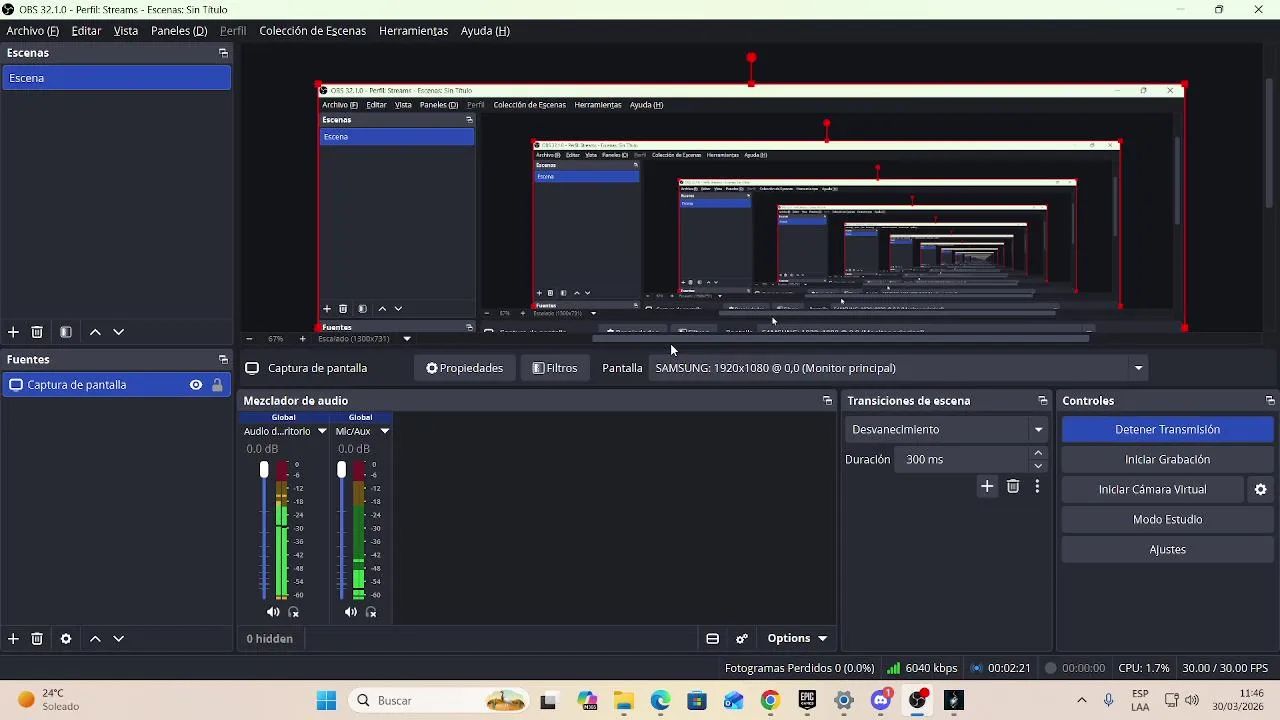Image resolution: width=1280 pixels, height=720 pixels.
Task: Zoom in the preview with plus icon
Action: click(303, 339)
